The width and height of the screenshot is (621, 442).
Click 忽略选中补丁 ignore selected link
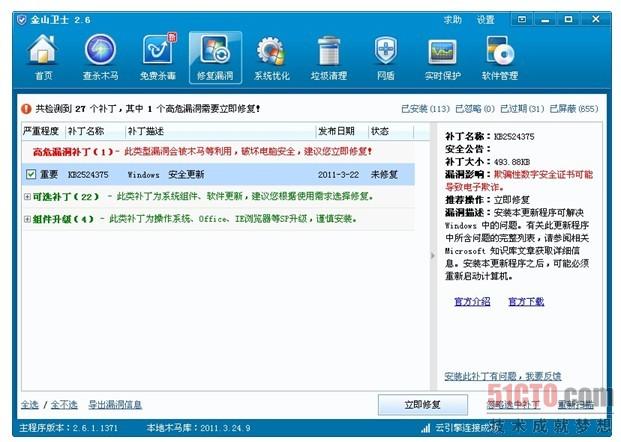click(x=513, y=405)
